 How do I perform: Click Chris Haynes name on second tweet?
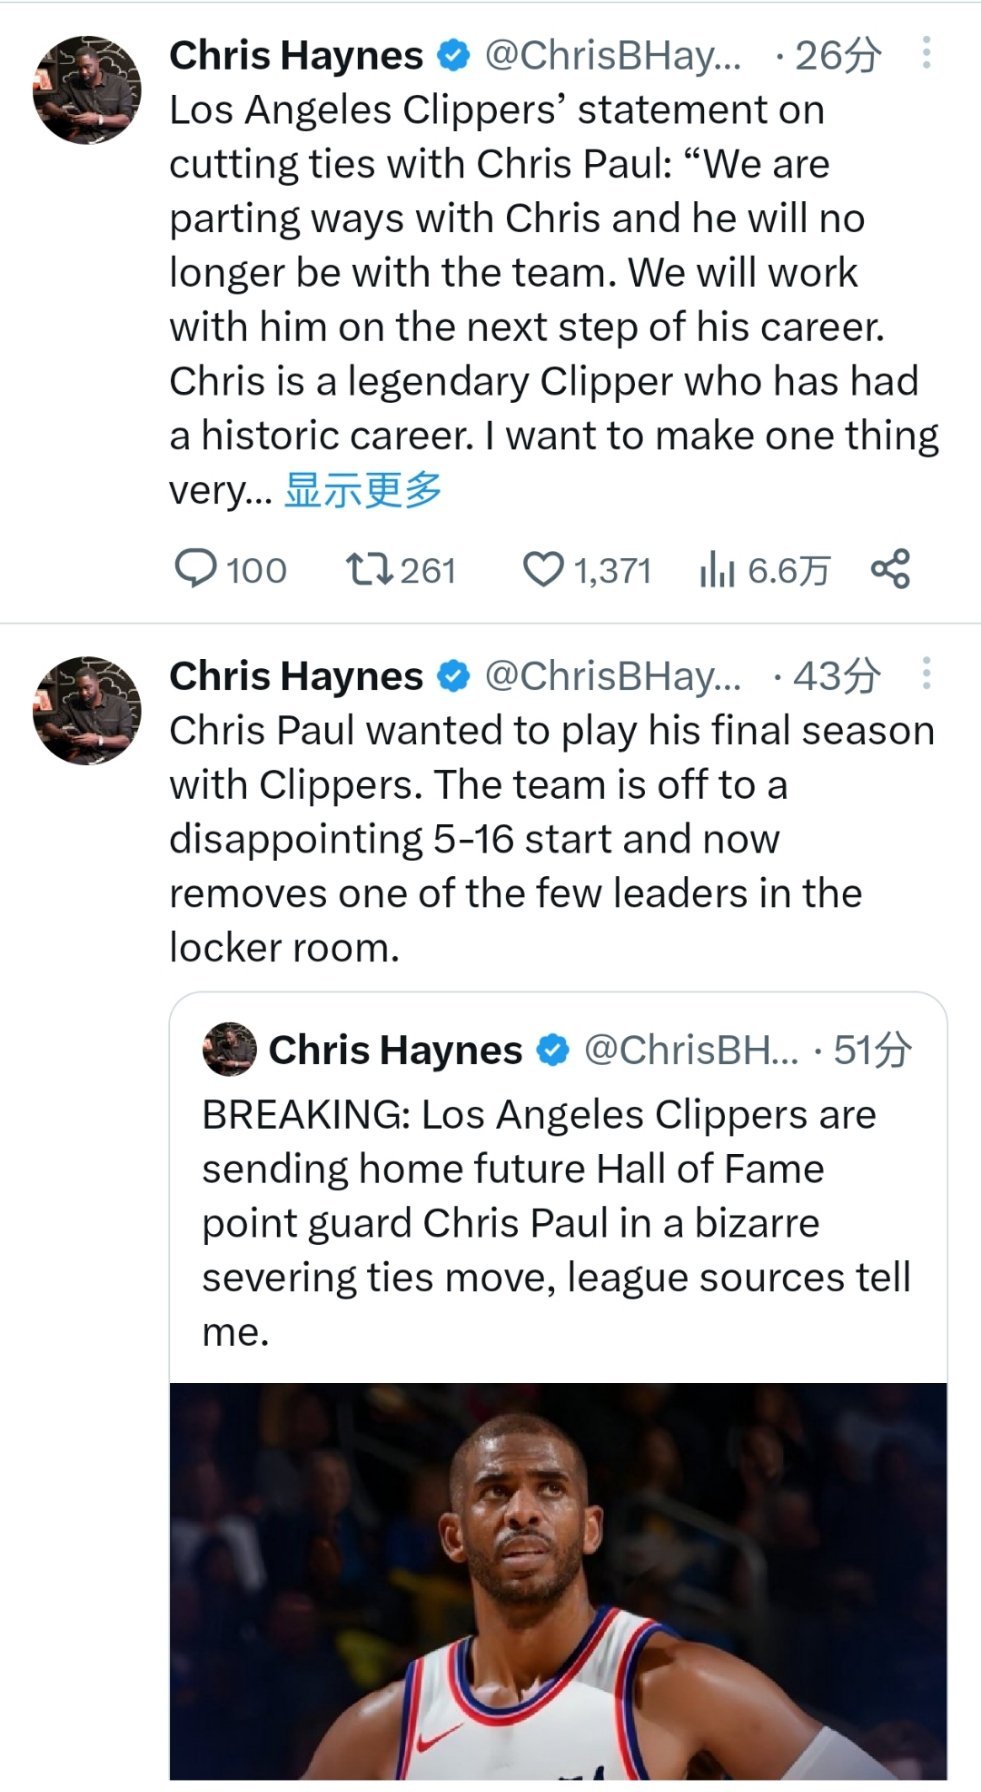[296, 677]
